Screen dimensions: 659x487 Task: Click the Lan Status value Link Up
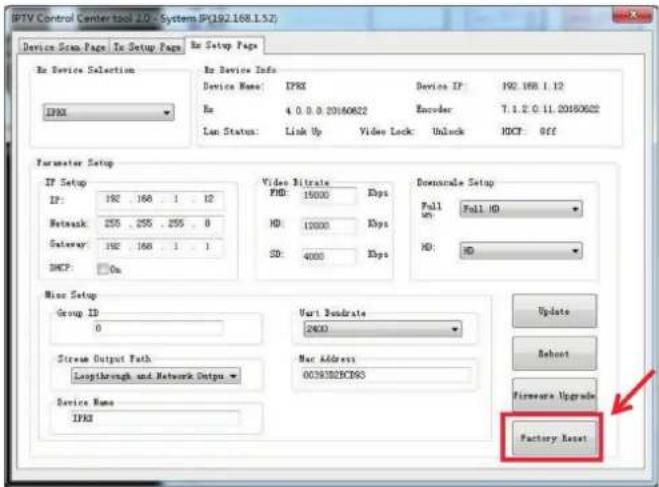[x=303, y=132]
